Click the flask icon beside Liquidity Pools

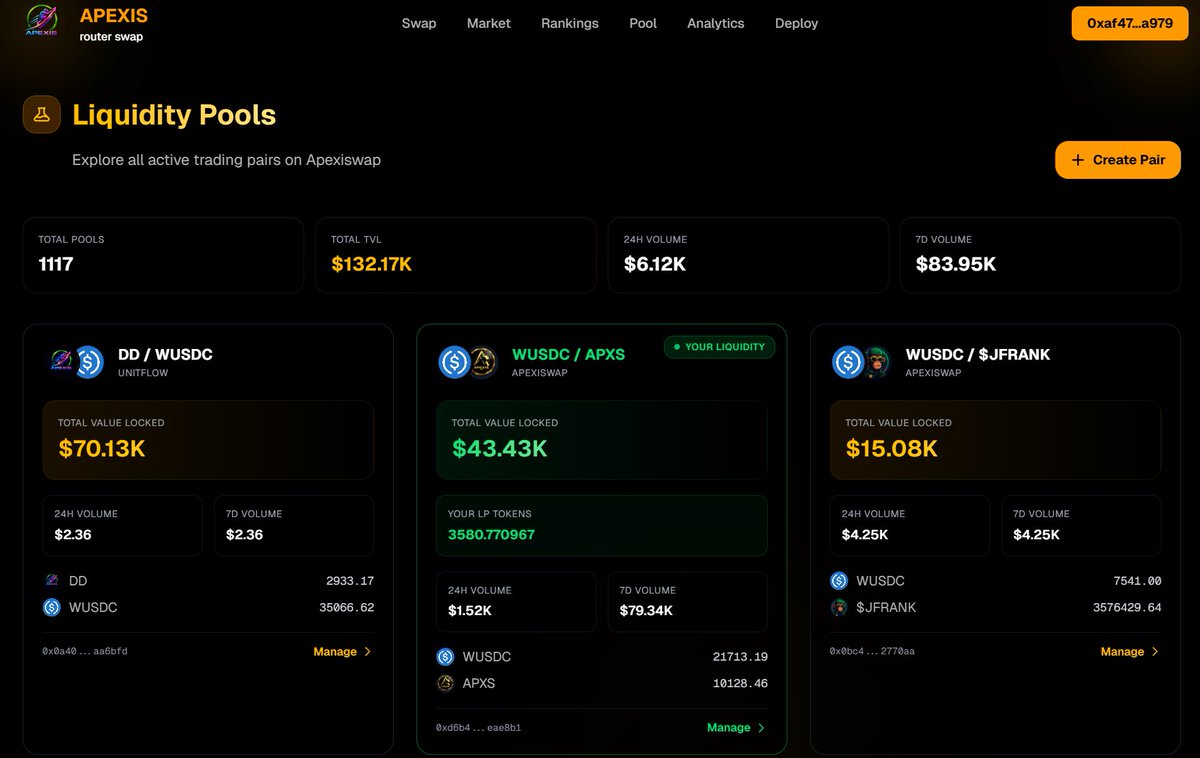pyautogui.click(x=42, y=115)
